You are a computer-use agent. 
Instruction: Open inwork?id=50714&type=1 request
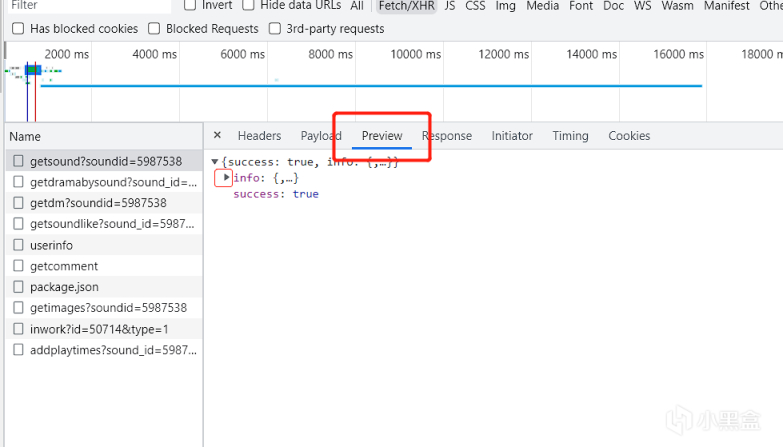coord(104,329)
